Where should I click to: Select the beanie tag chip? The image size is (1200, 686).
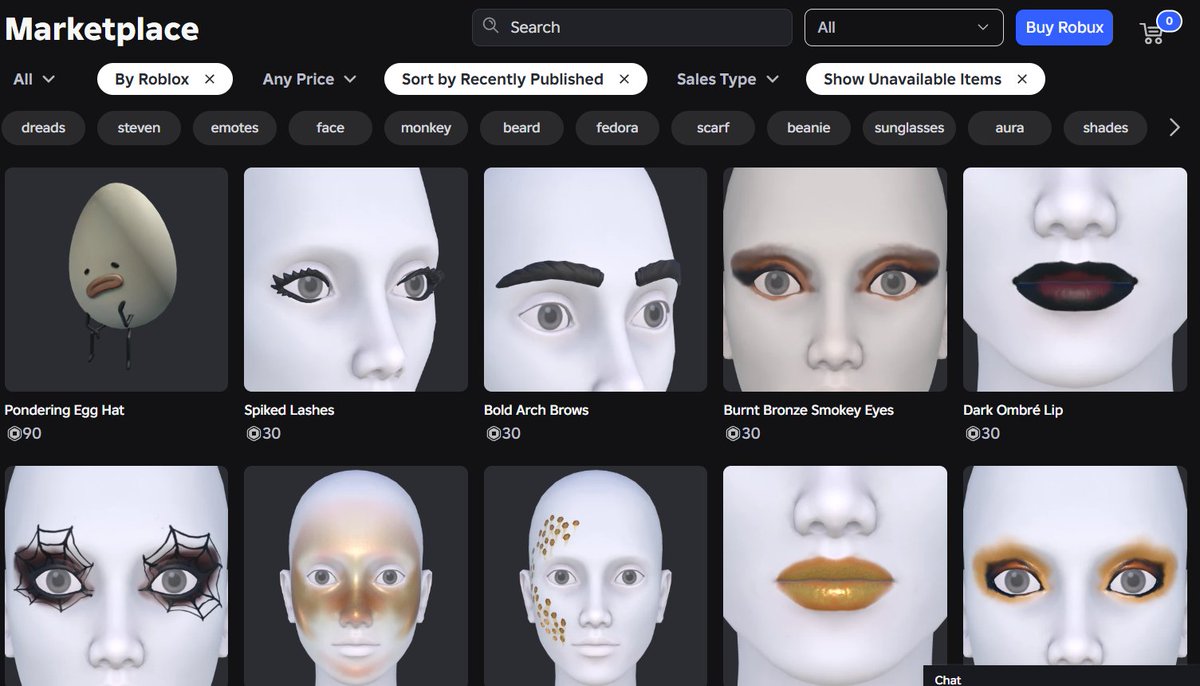pyautogui.click(x=809, y=128)
